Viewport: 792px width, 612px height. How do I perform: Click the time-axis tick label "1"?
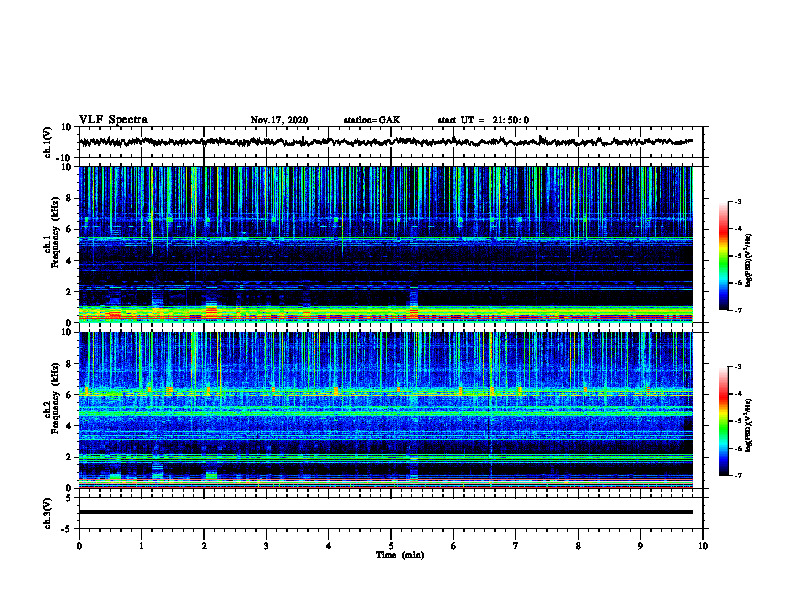click(141, 546)
